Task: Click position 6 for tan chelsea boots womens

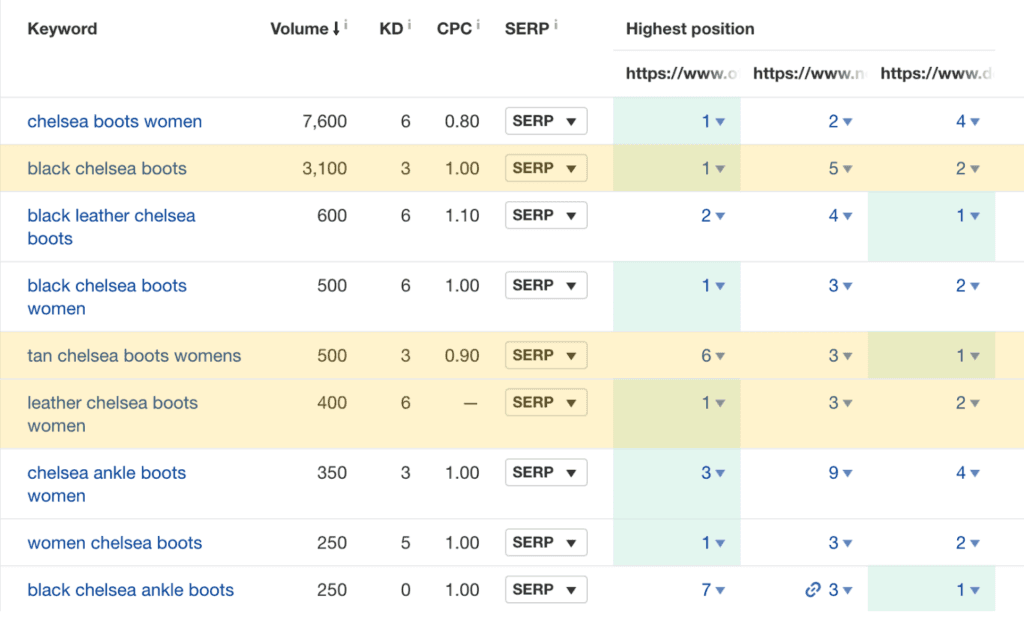Action: pos(706,355)
